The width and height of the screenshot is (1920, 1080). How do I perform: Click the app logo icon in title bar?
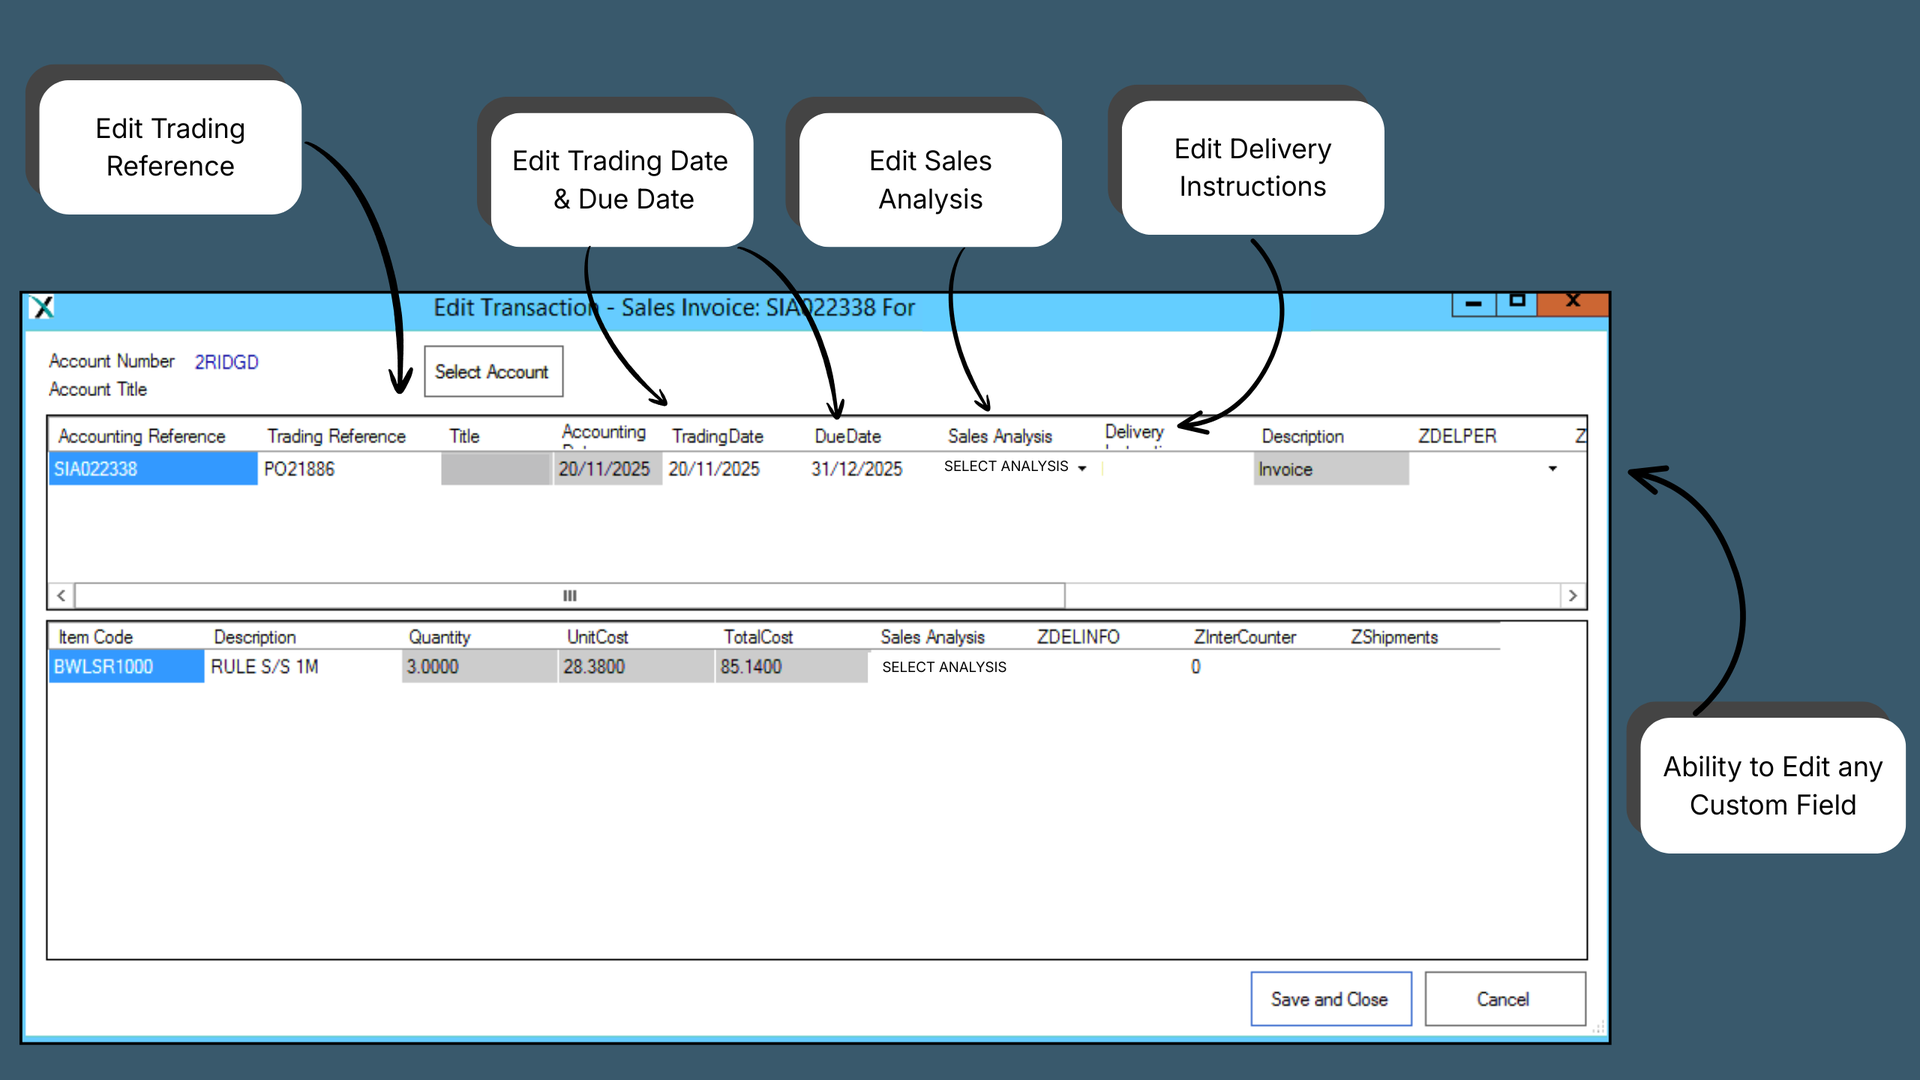[42, 307]
